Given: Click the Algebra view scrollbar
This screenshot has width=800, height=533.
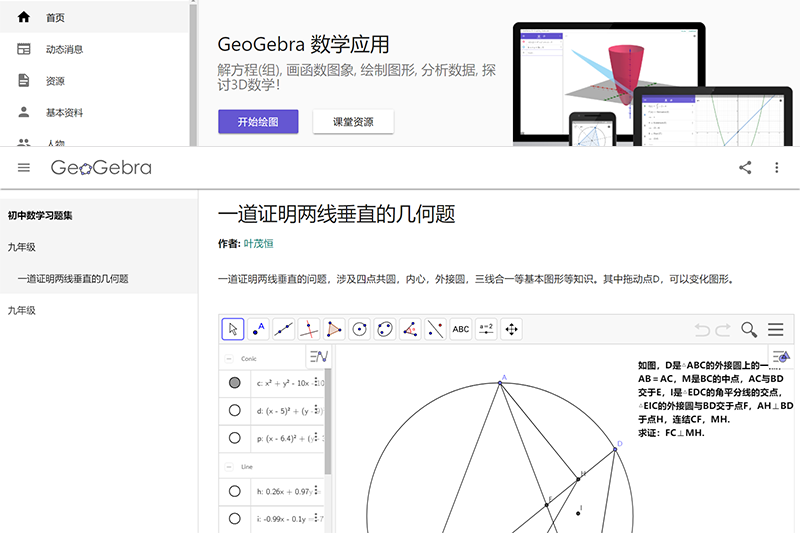Looking at the screenshot, I should click(328, 421).
